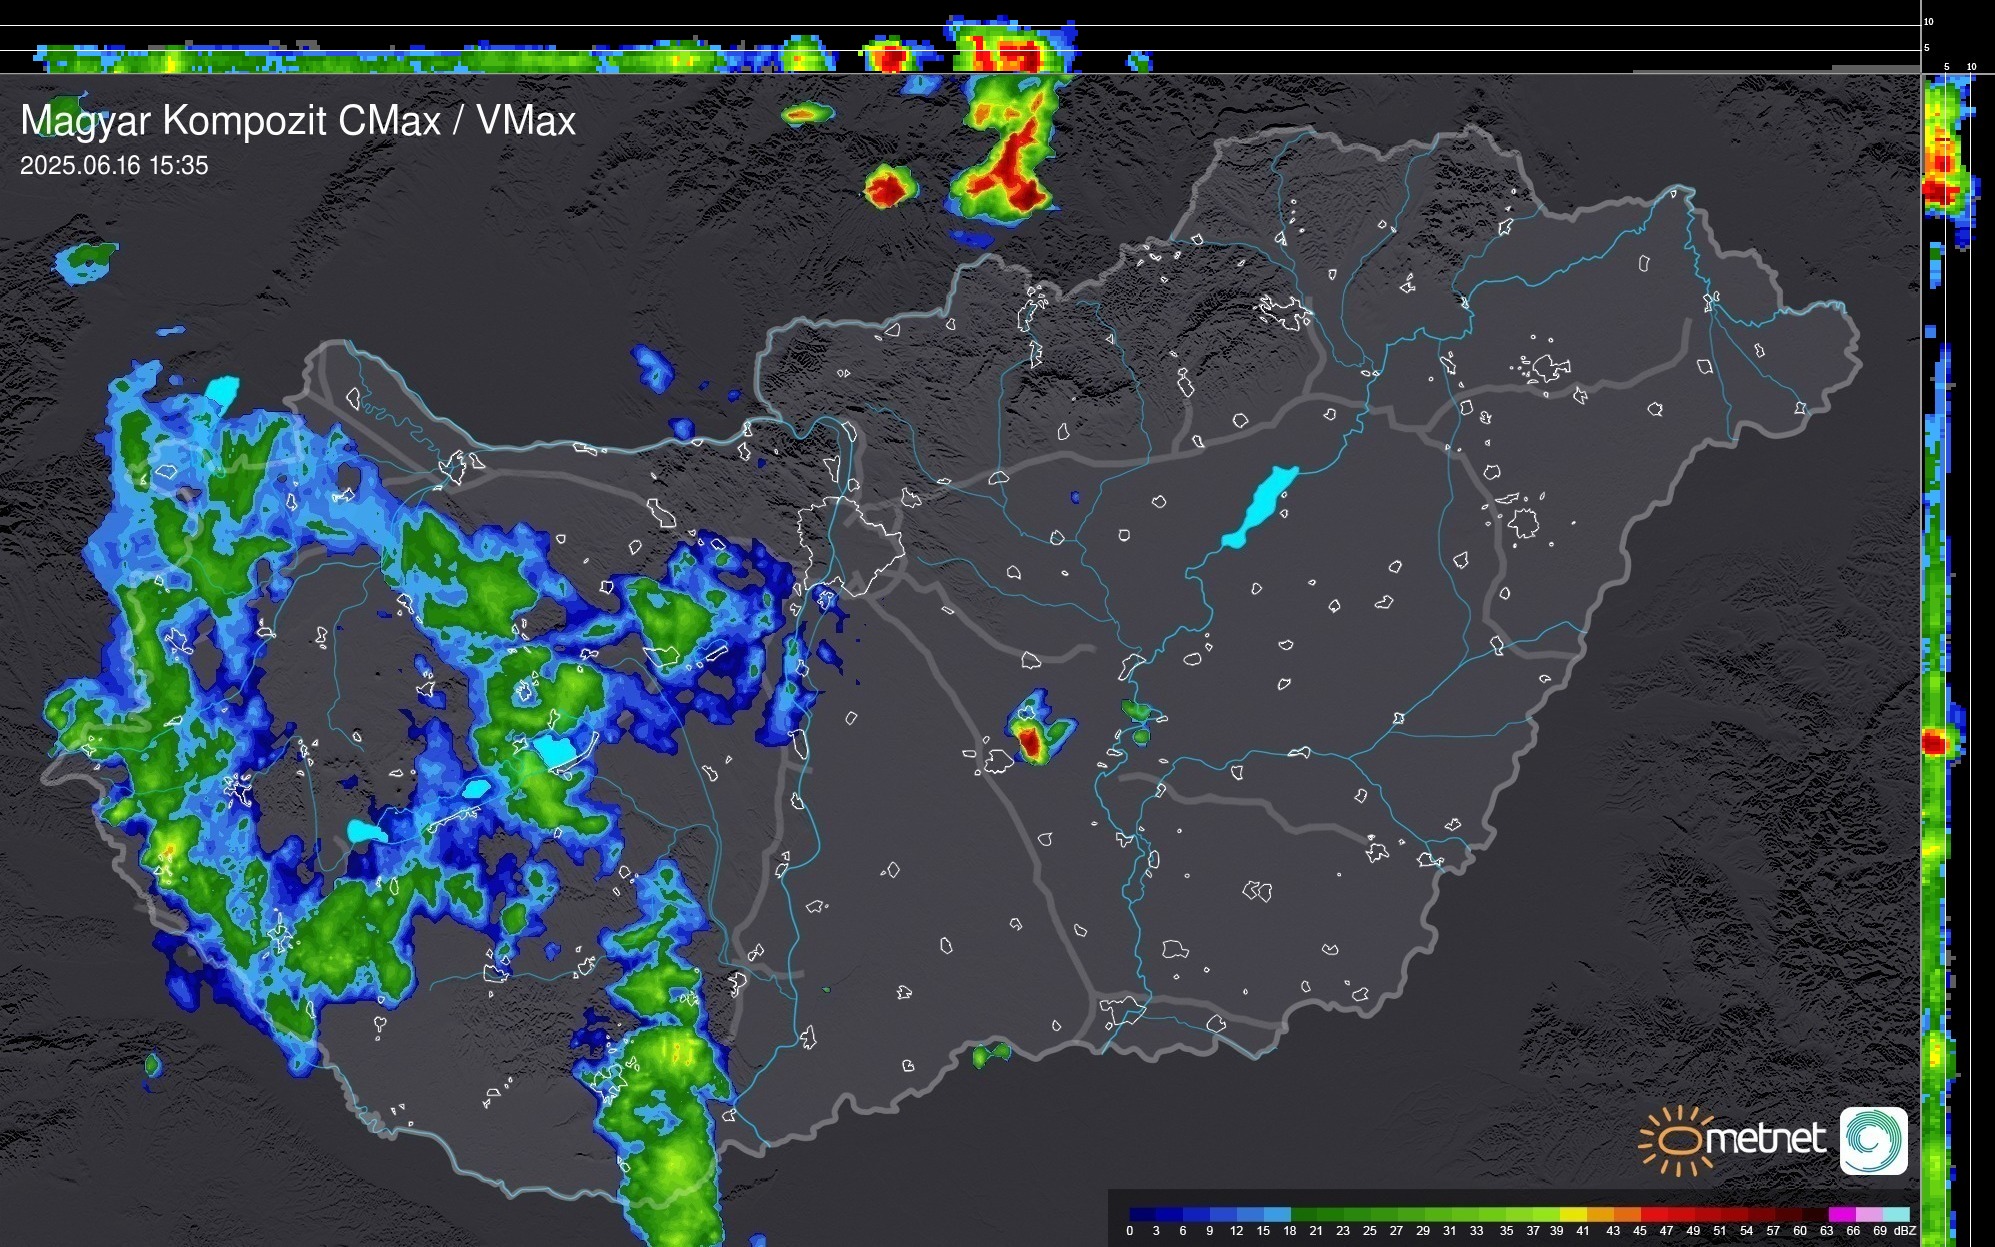The height and width of the screenshot is (1247, 1995).
Task: Select the magenta swatch in the dBZ legend
Action: [1841, 1214]
